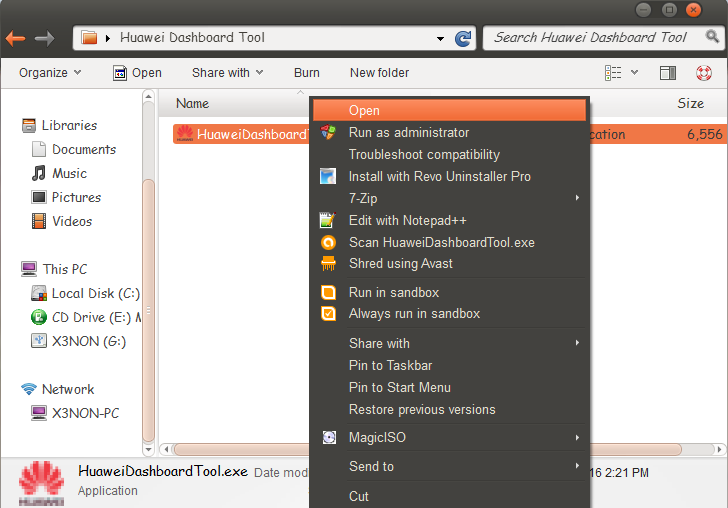Open help via the lifebuoy icon
Screen dimensions: 728x508
coord(704,73)
